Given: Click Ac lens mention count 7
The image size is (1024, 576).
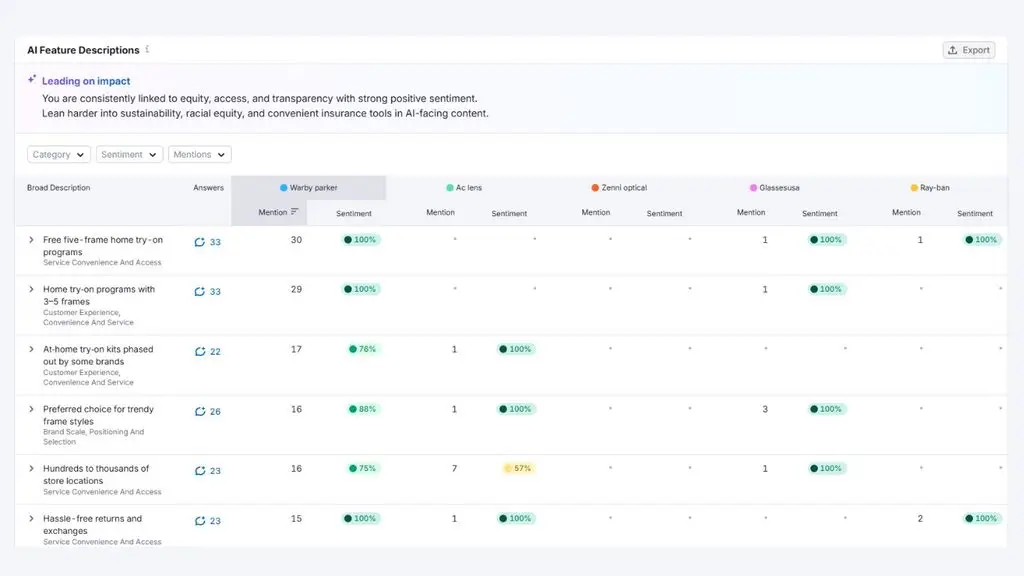Looking at the screenshot, I should [455, 469].
